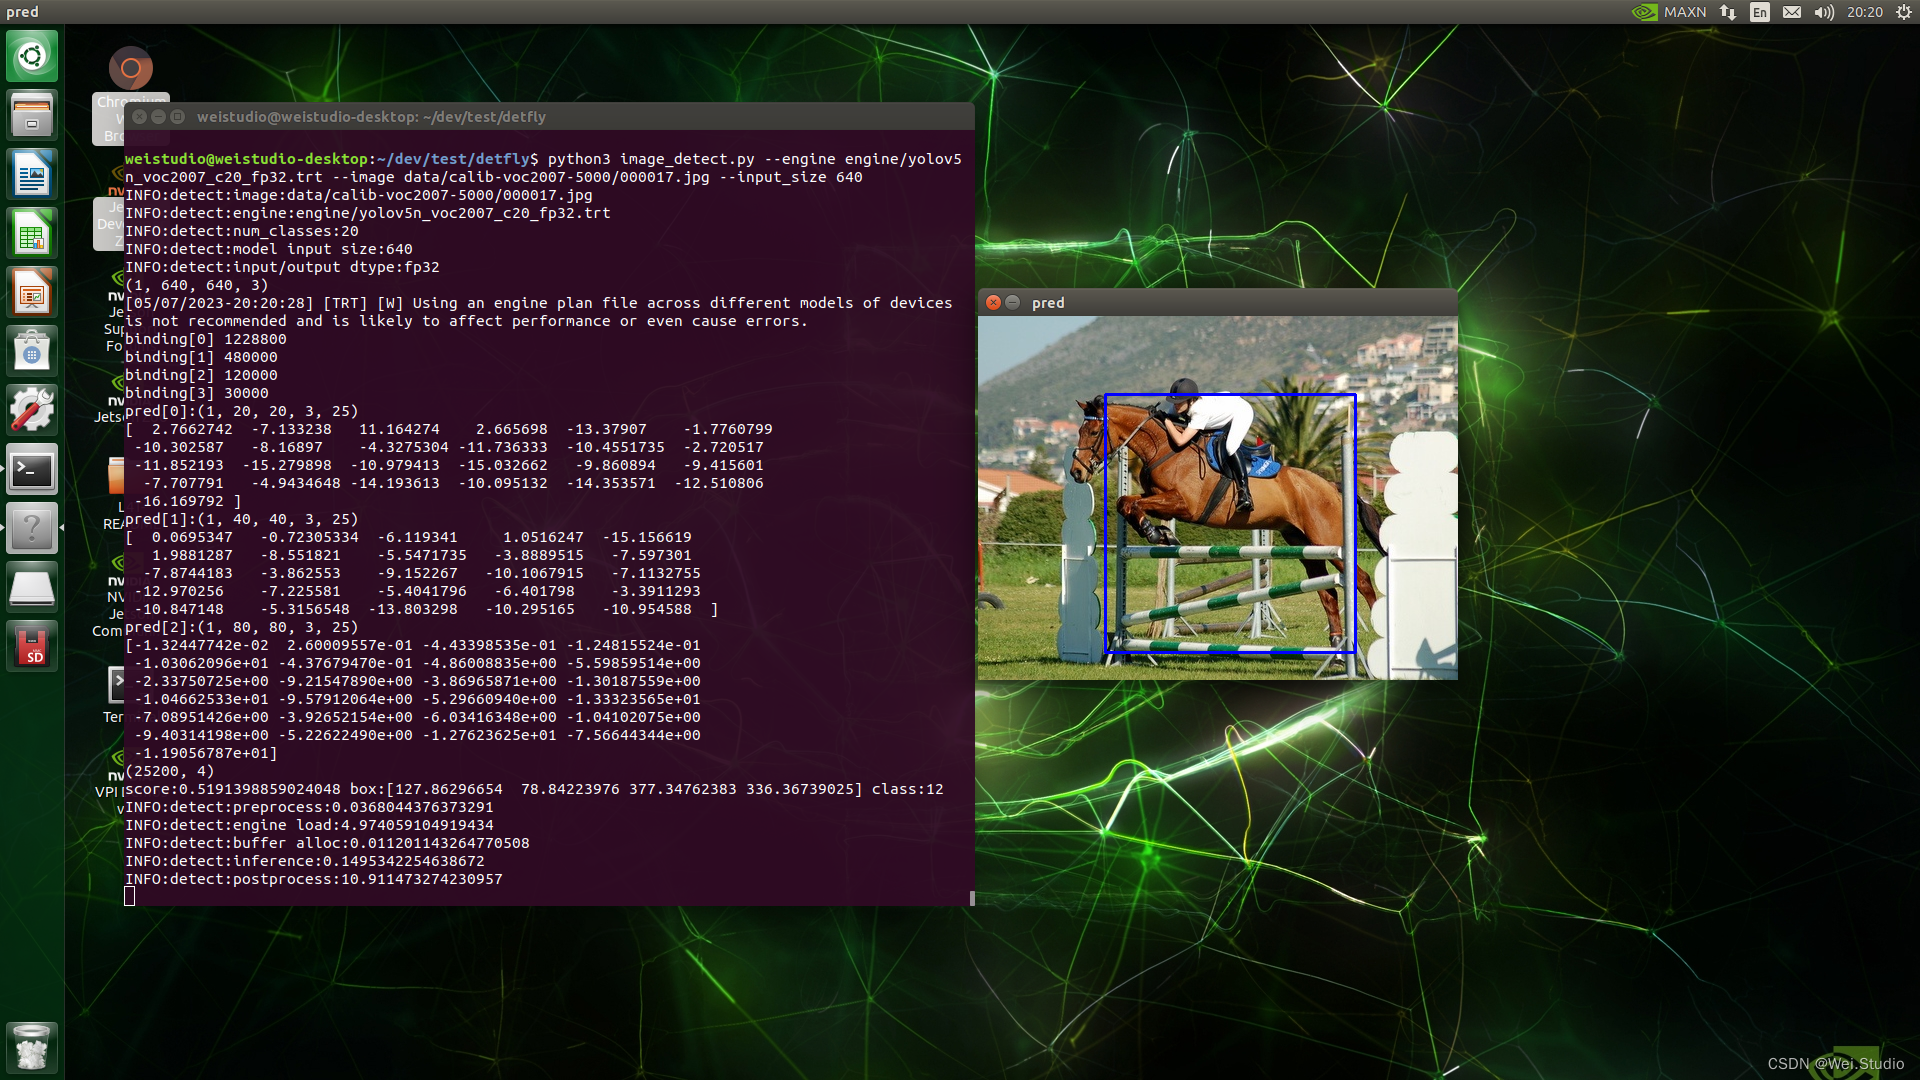Open the 20:20 clock calendar menu

click(x=1864, y=12)
